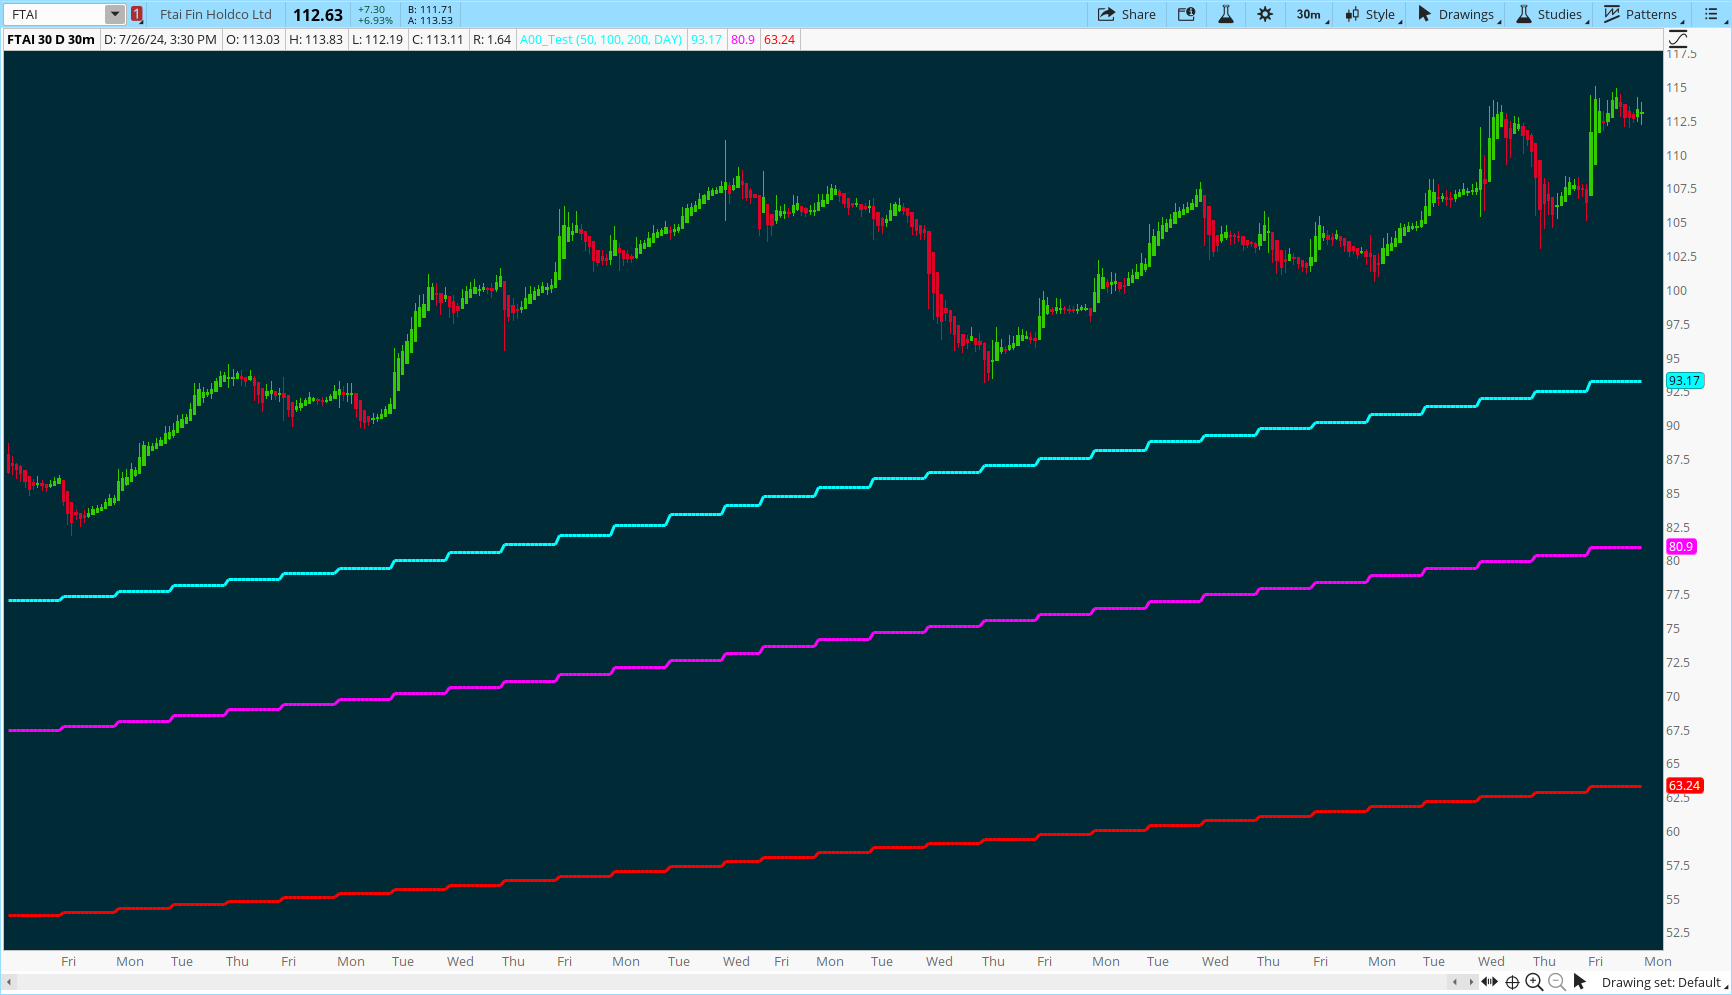This screenshot has width=1732, height=995.
Task: Click the O: 113.03 open value
Action: click(x=253, y=40)
